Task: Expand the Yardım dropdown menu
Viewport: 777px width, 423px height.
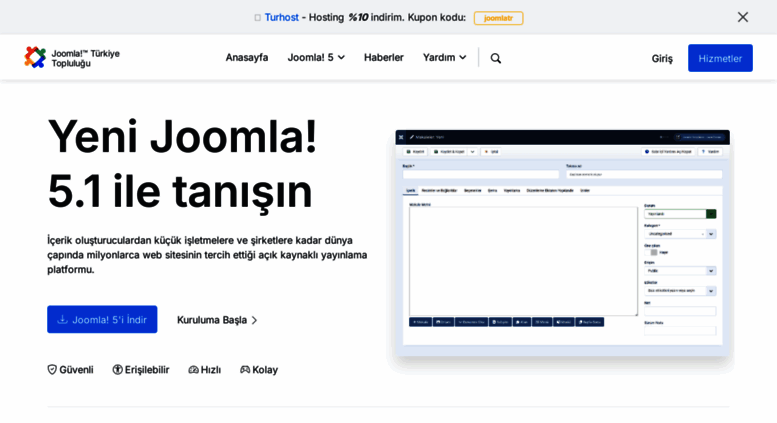Action: tap(444, 57)
